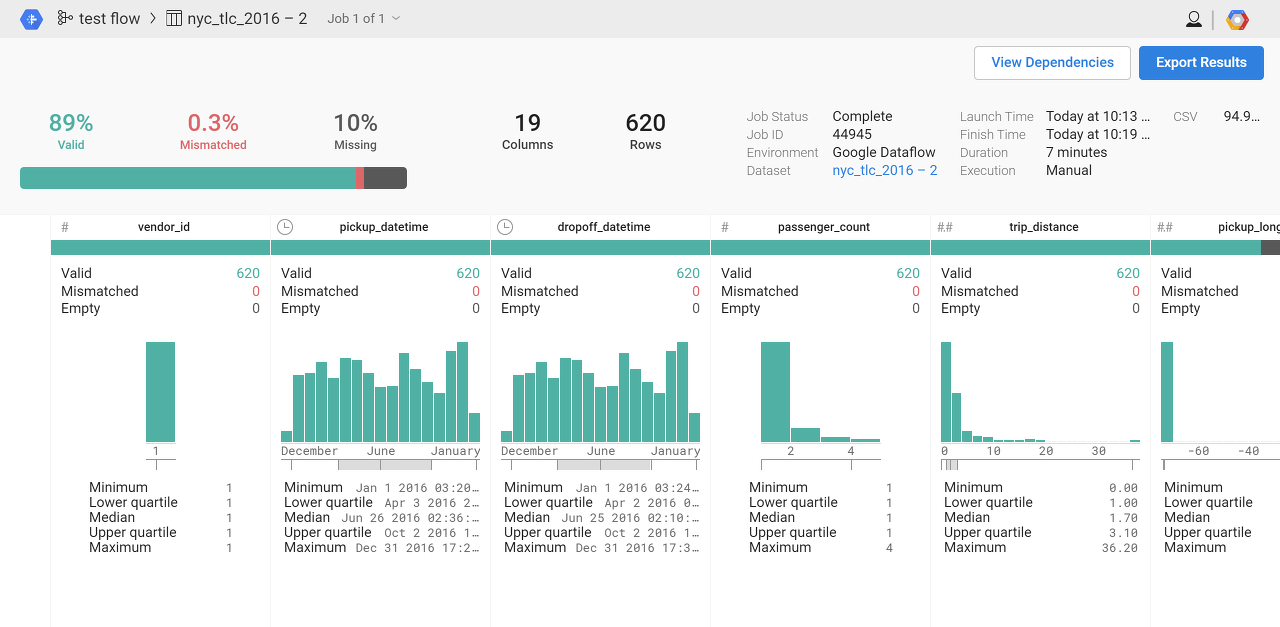The width and height of the screenshot is (1280, 627).
Task: Click the vendor_id histogram bar
Action: (160, 392)
